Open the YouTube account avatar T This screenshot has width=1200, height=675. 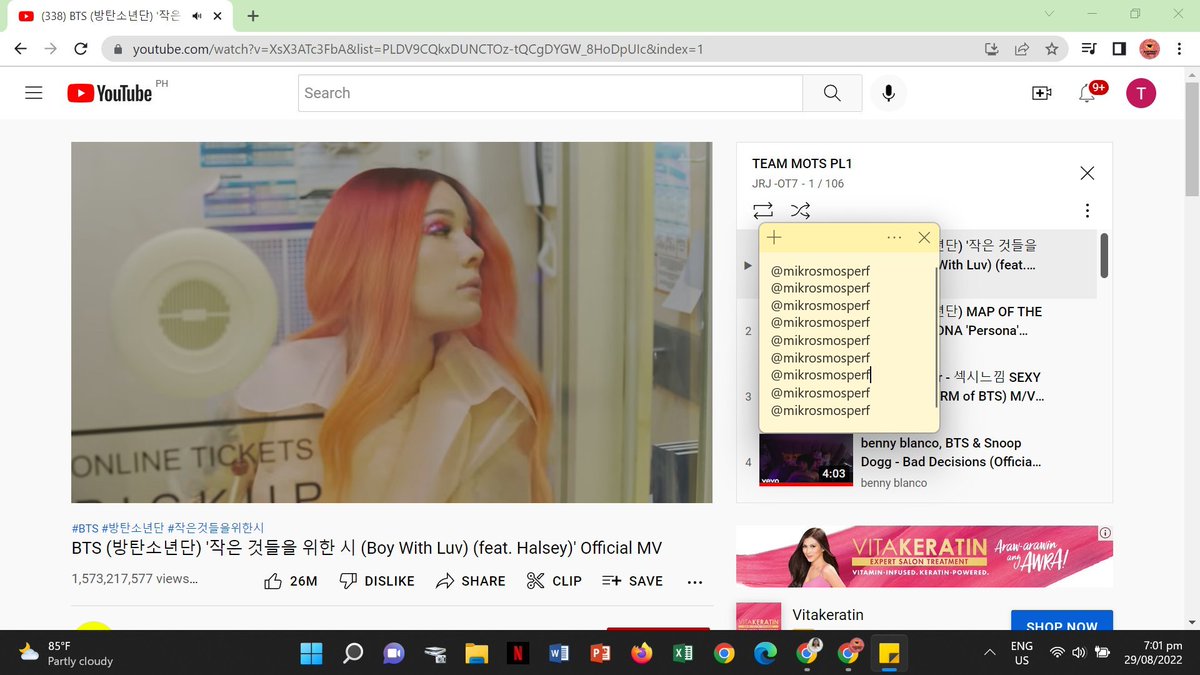pos(1141,93)
